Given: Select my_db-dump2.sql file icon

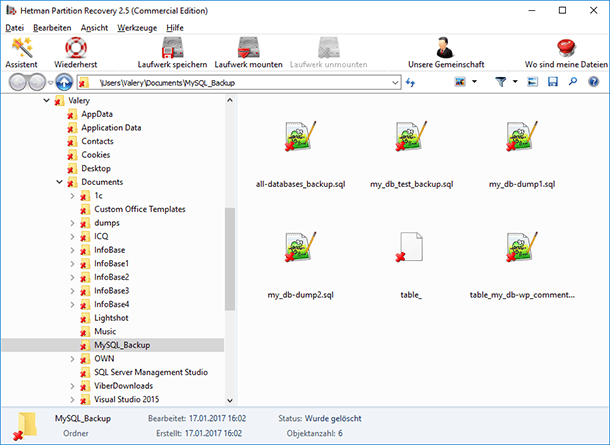Looking at the screenshot, I should click(300, 246).
